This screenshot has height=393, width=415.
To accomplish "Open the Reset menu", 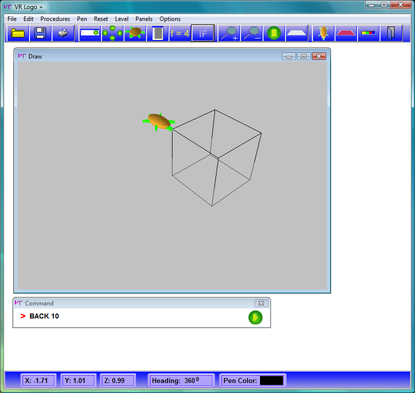I will click(x=101, y=19).
